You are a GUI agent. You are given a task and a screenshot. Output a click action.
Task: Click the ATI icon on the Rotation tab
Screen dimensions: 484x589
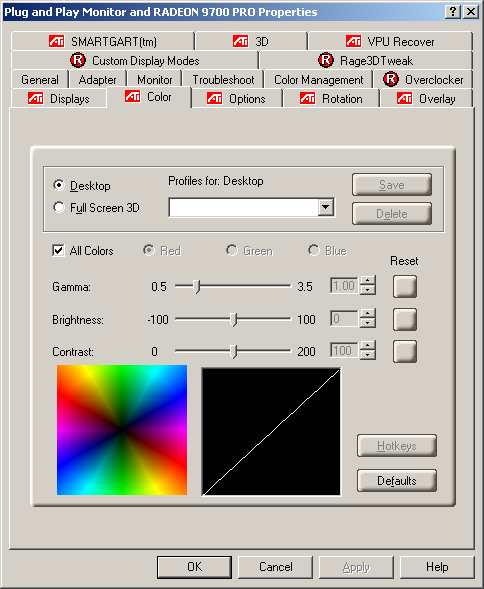[x=307, y=98]
